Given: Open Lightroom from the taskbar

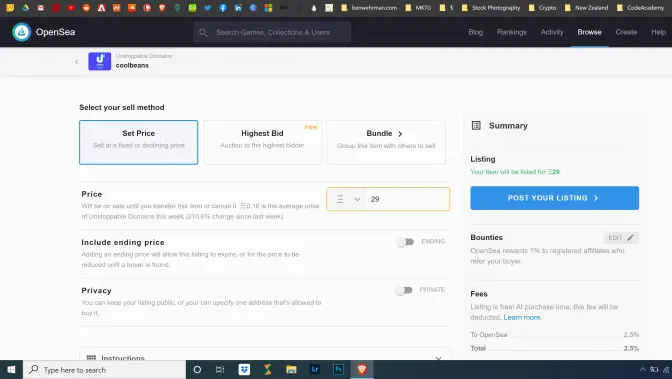Looking at the screenshot, I should [x=315, y=370].
